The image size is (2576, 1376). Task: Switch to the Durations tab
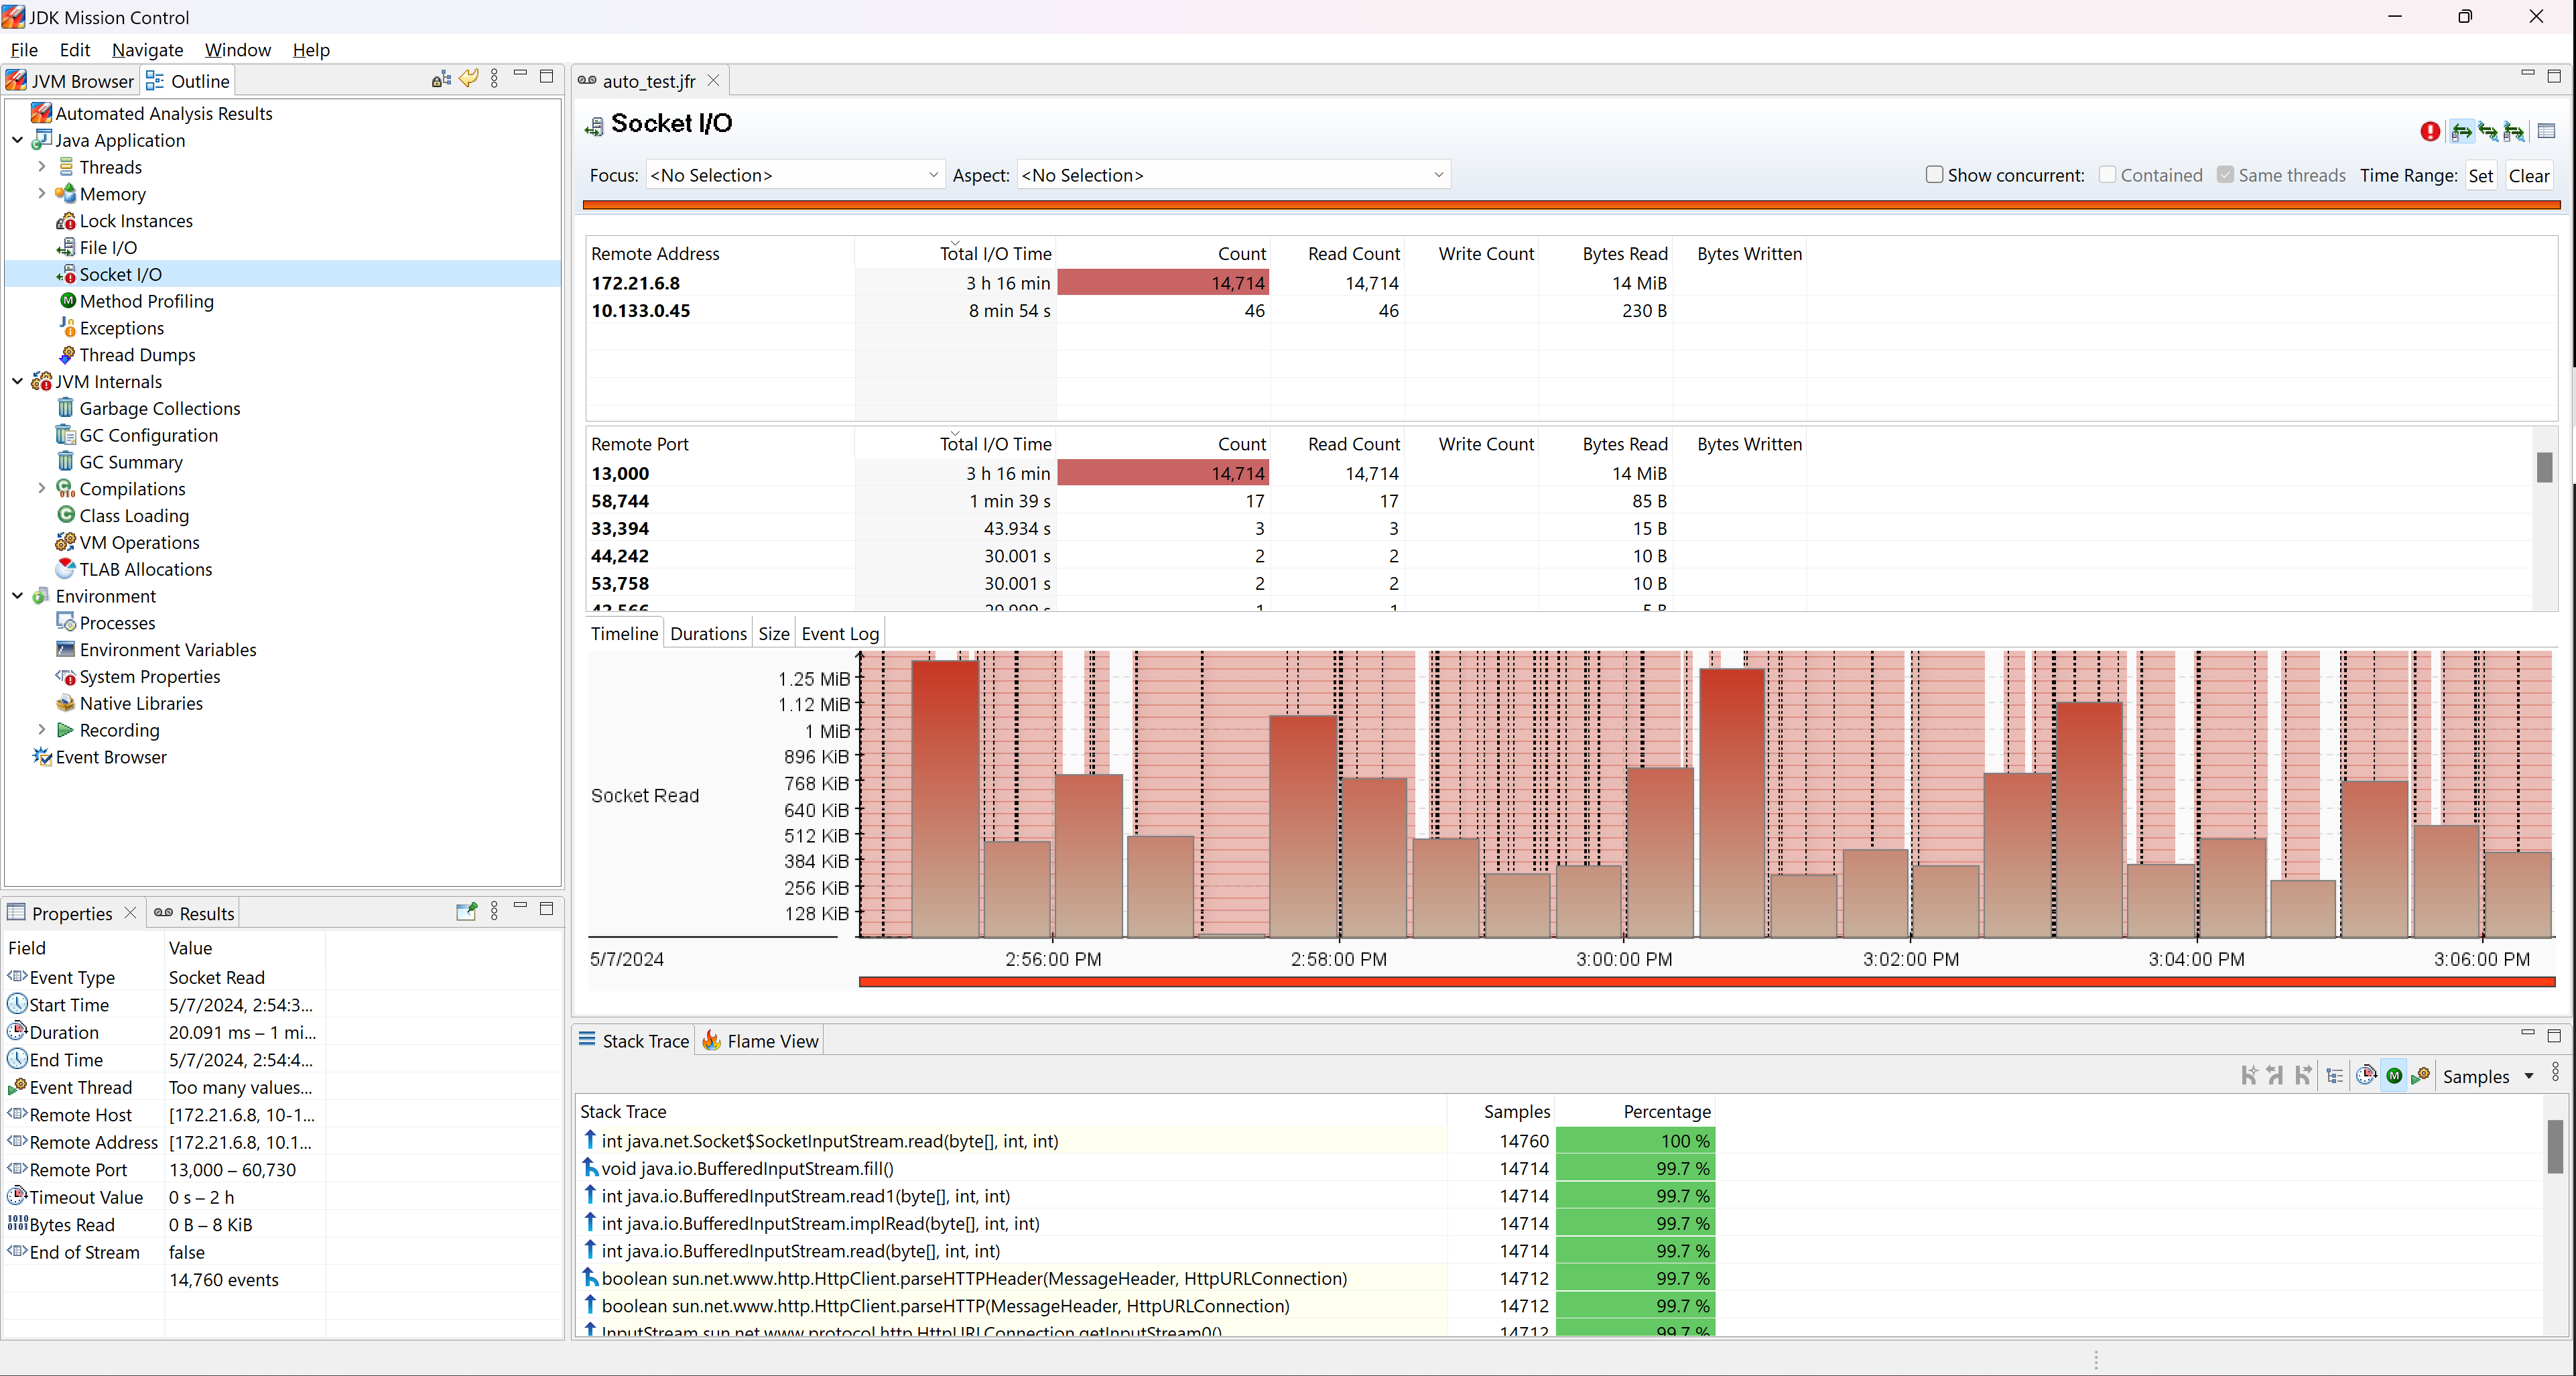click(708, 633)
